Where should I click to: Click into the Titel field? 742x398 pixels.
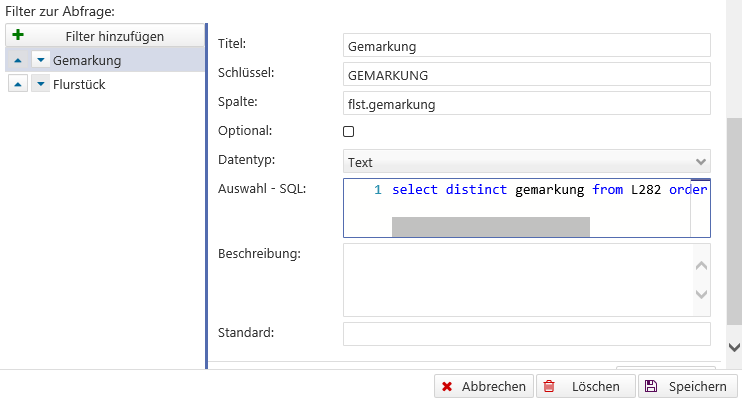tap(527, 45)
